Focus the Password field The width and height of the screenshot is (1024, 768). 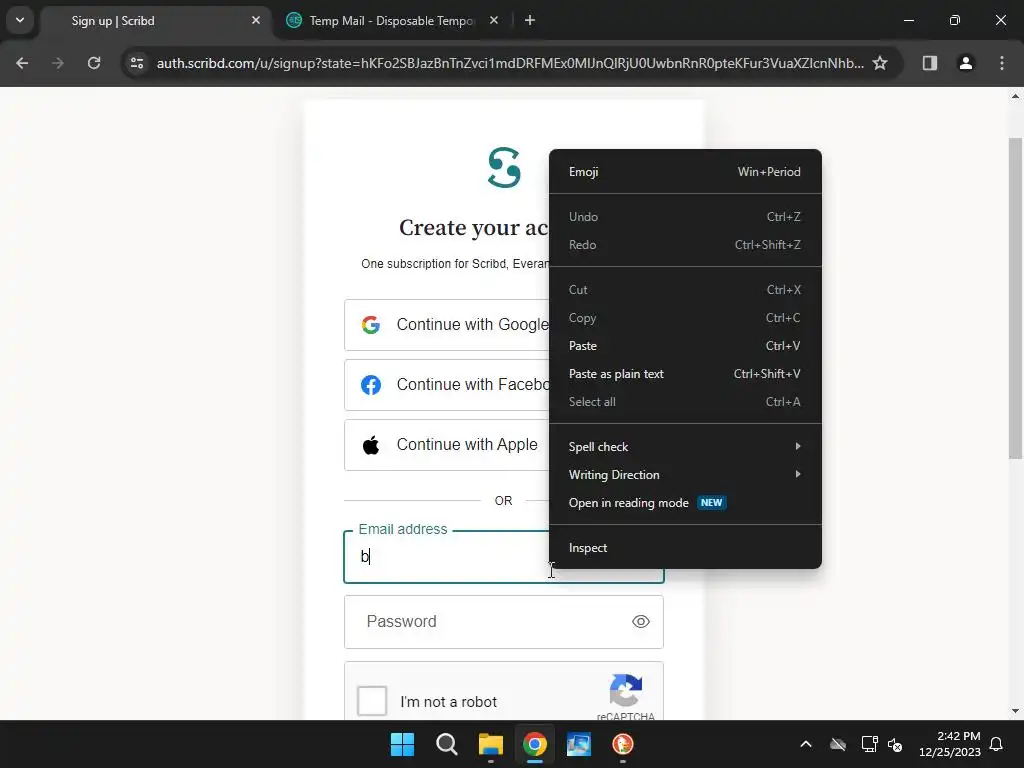click(x=504, y=622)
